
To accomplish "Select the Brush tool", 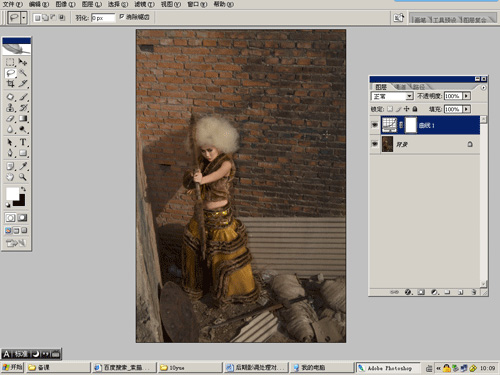I will point(23,97).
